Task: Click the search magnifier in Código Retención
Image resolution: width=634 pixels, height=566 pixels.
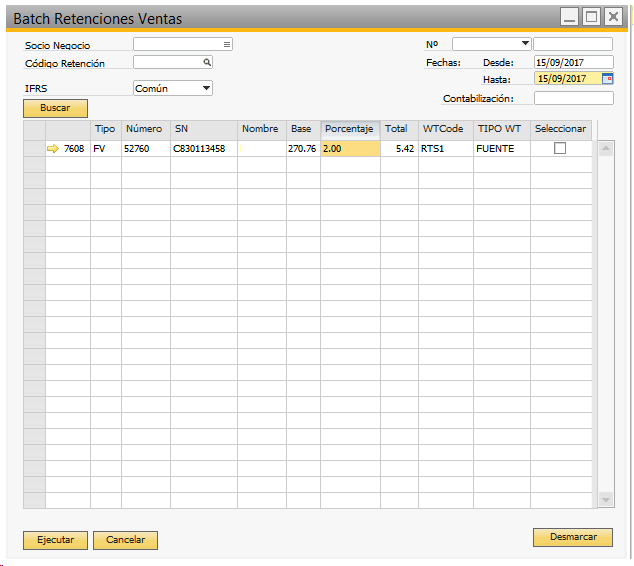Action: 207,62
